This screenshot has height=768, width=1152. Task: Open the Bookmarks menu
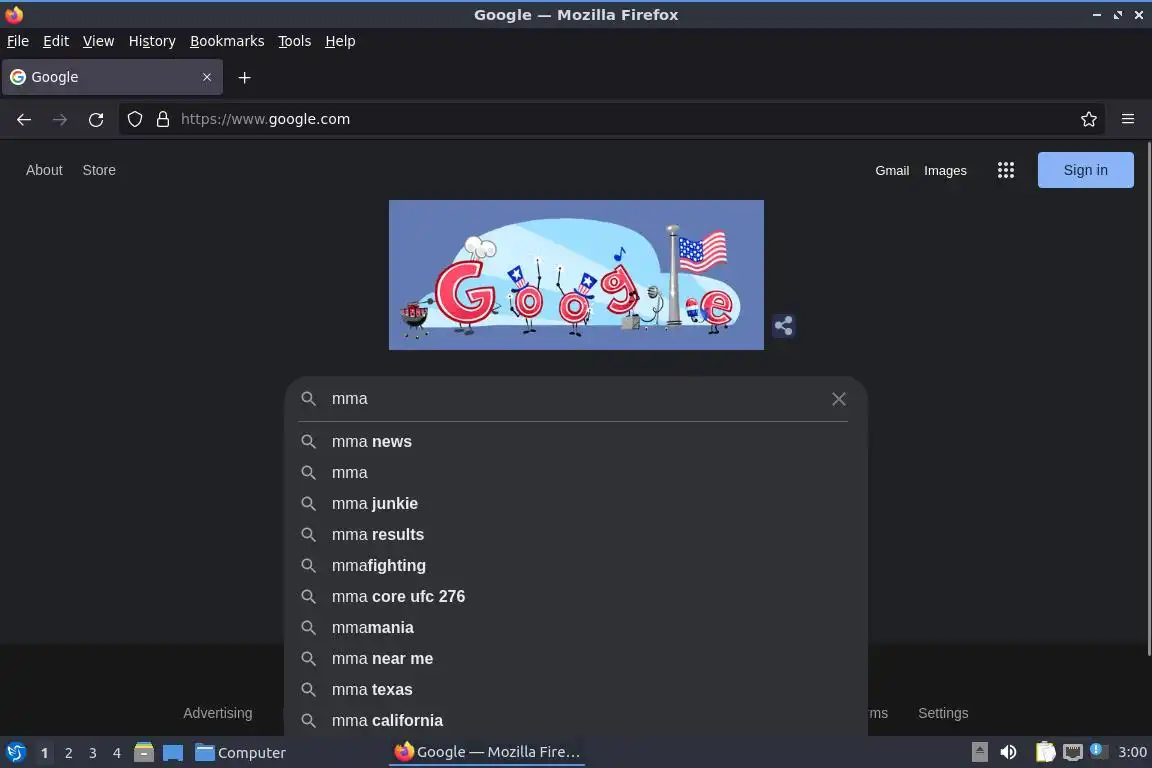(227, 41)
